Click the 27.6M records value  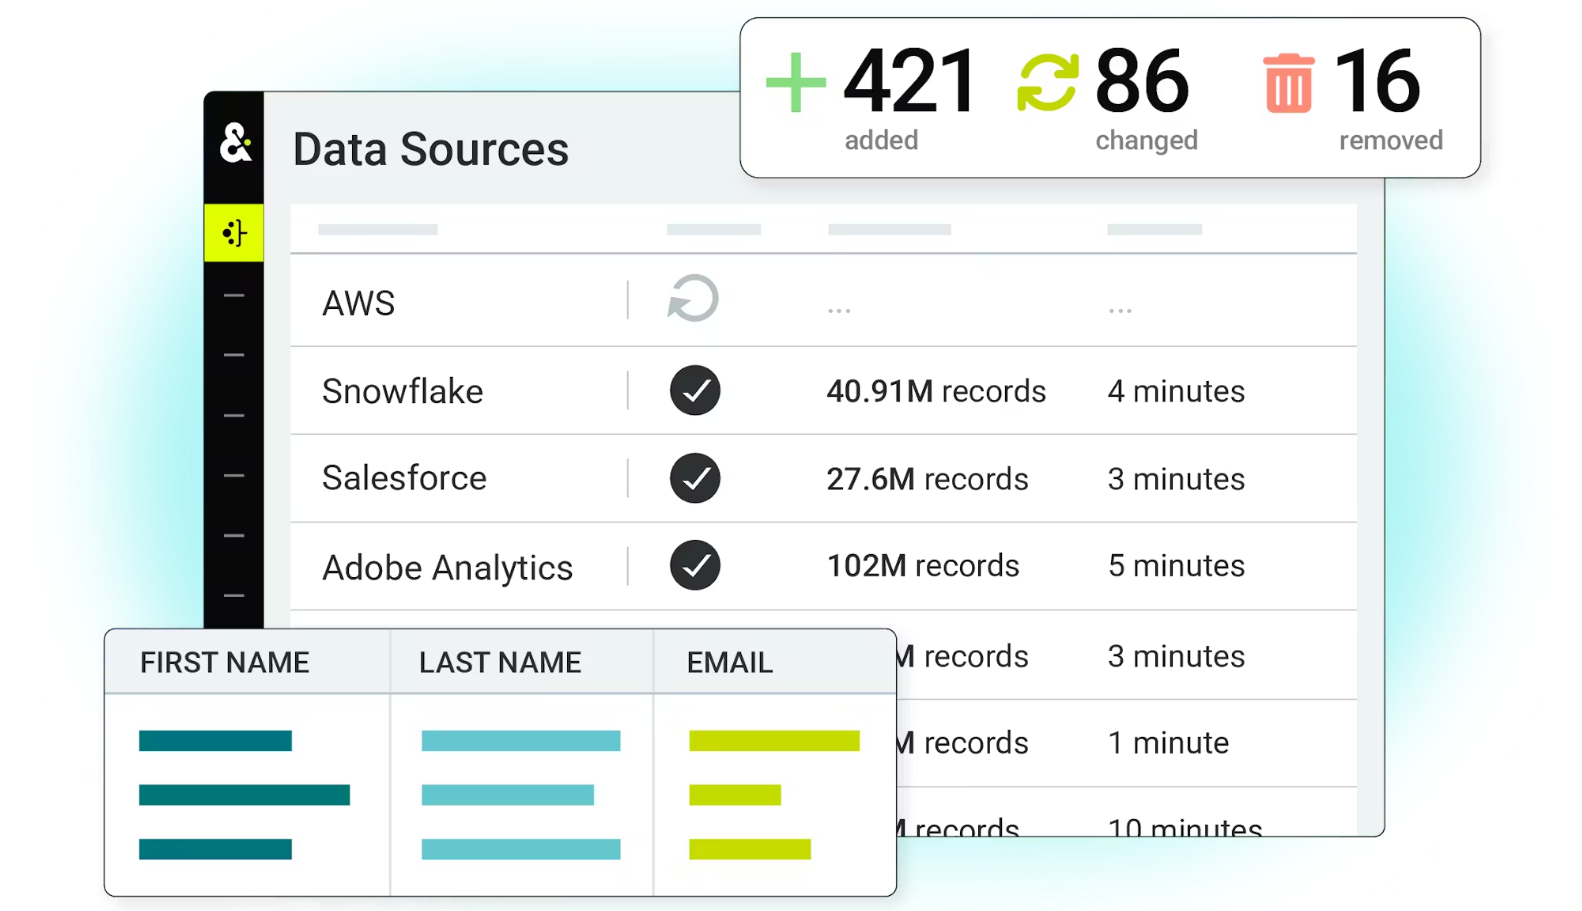(927, 479)
